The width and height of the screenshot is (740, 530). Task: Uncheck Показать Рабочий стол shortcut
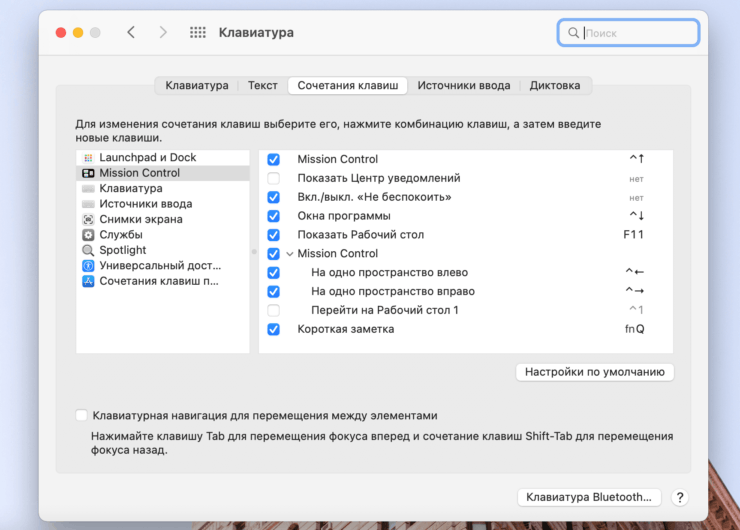pyautogui.click(x=273, y=235)
